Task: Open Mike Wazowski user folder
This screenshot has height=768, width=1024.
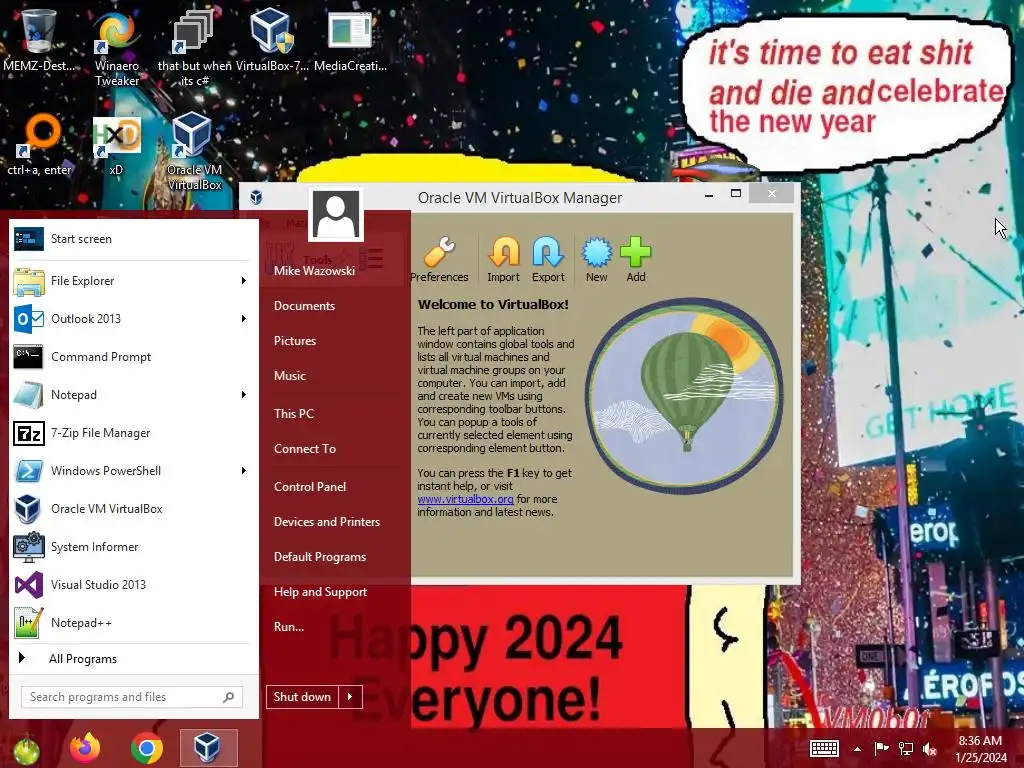Action: 314,270
